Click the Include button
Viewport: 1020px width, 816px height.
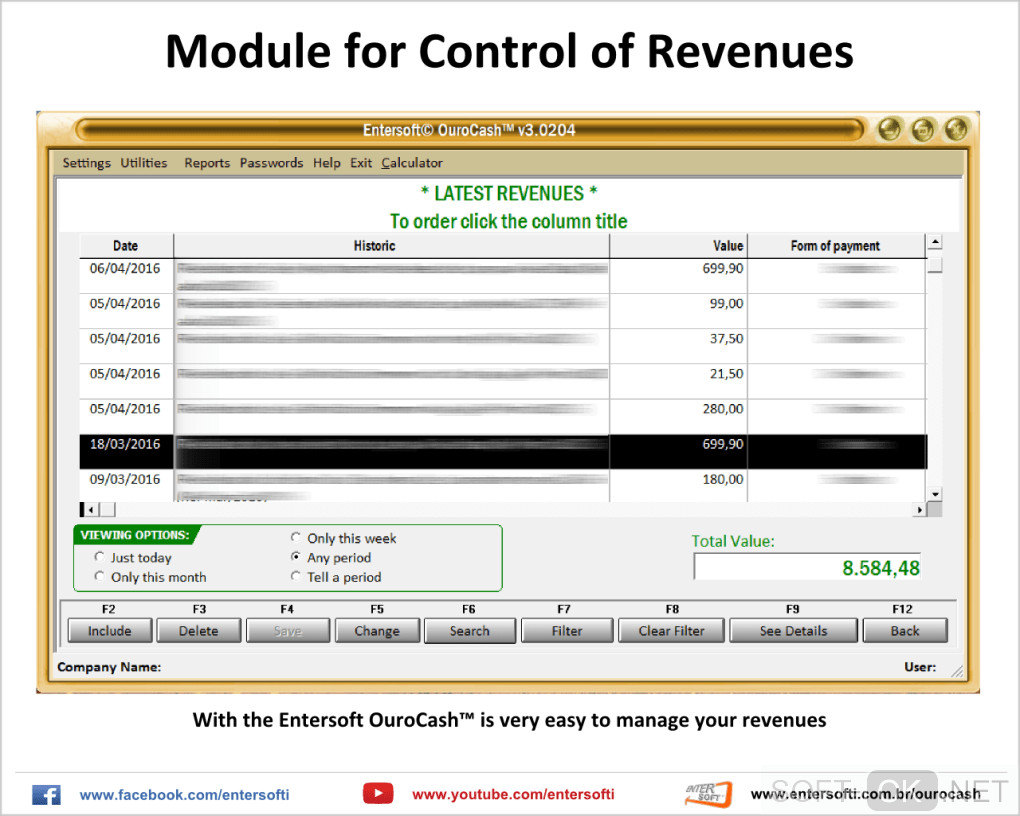tap(110, 631)
